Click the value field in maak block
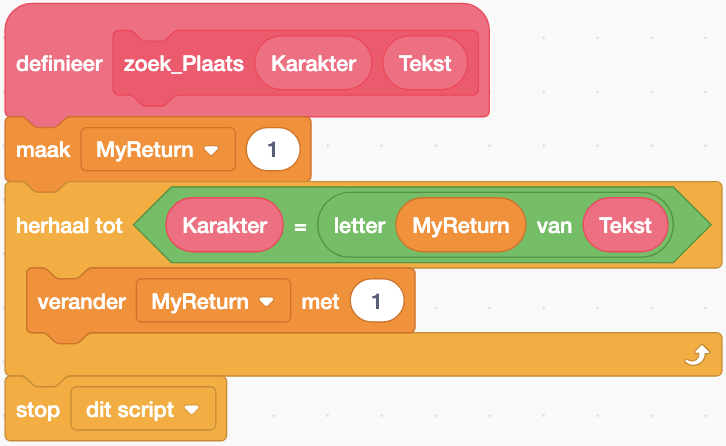The height and width of the screenshot is (446, 726). tap(272, 150)
